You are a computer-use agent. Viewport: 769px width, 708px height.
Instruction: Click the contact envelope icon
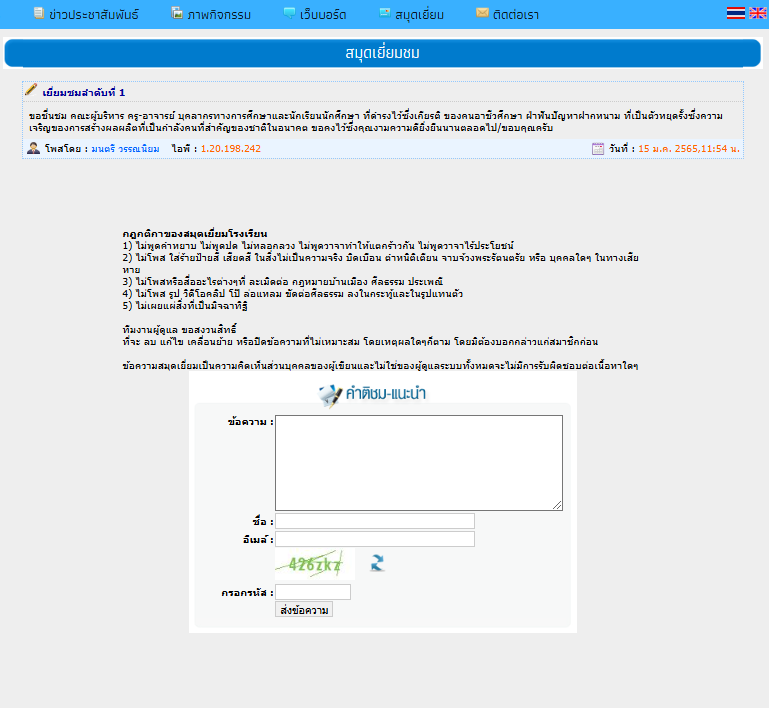point(482,13)
